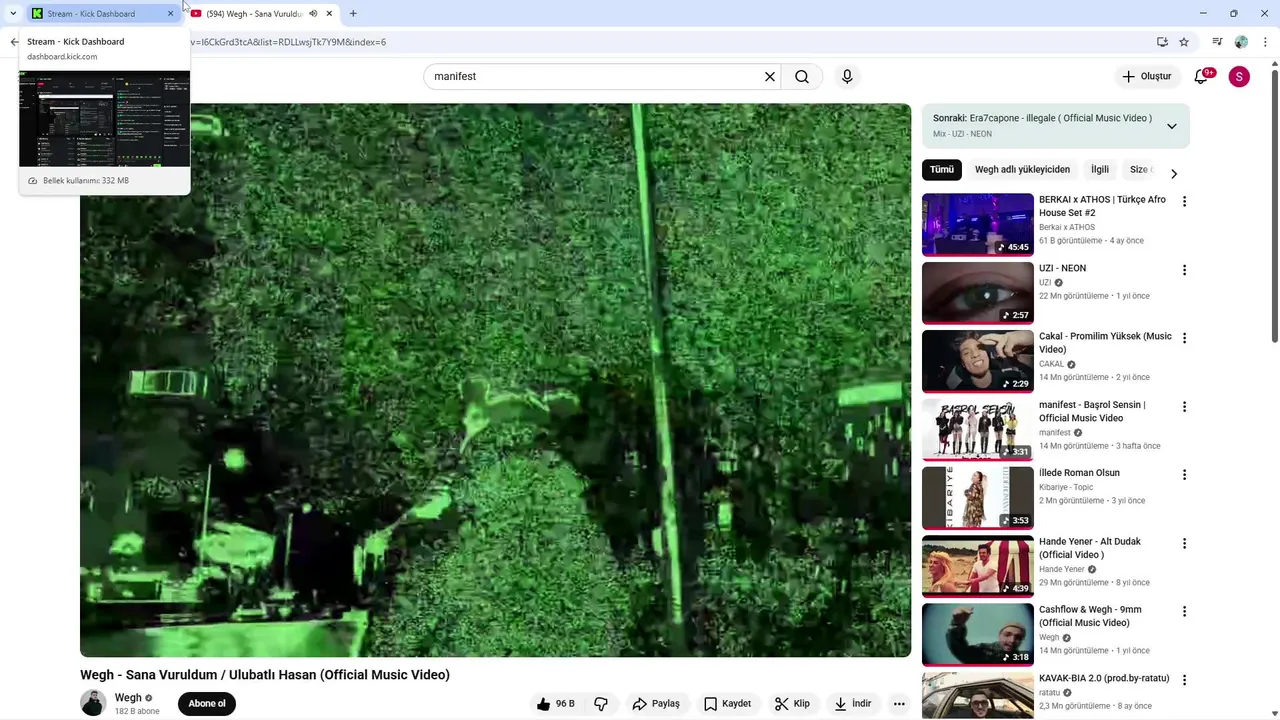Image resolution: width=1280 pixels, height=720 pixels.
Task: Select the Wegh adlı yükleyiciden chip
Action: click(1022, 170)
